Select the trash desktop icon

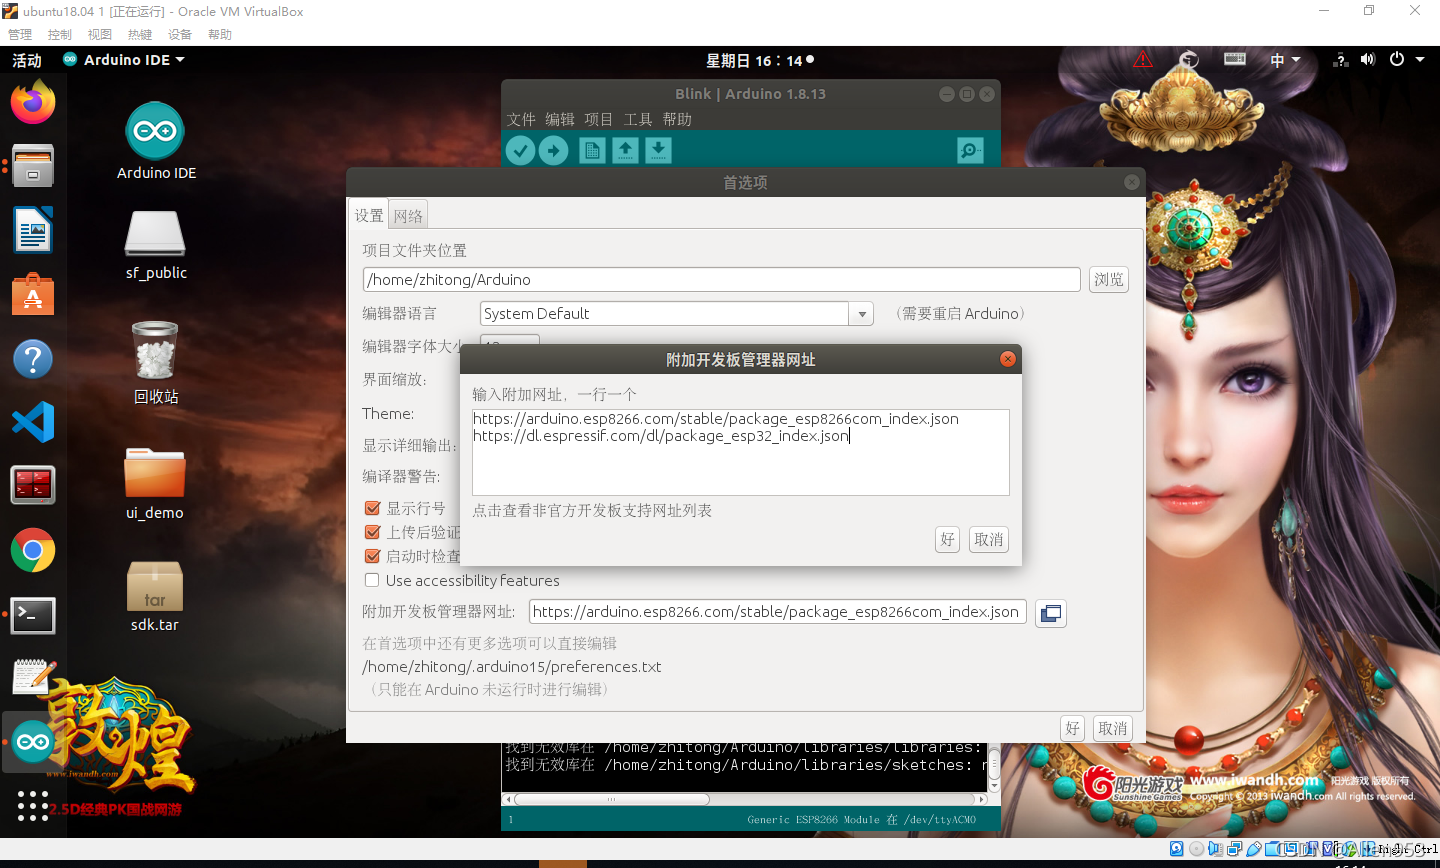pos(156,362)
